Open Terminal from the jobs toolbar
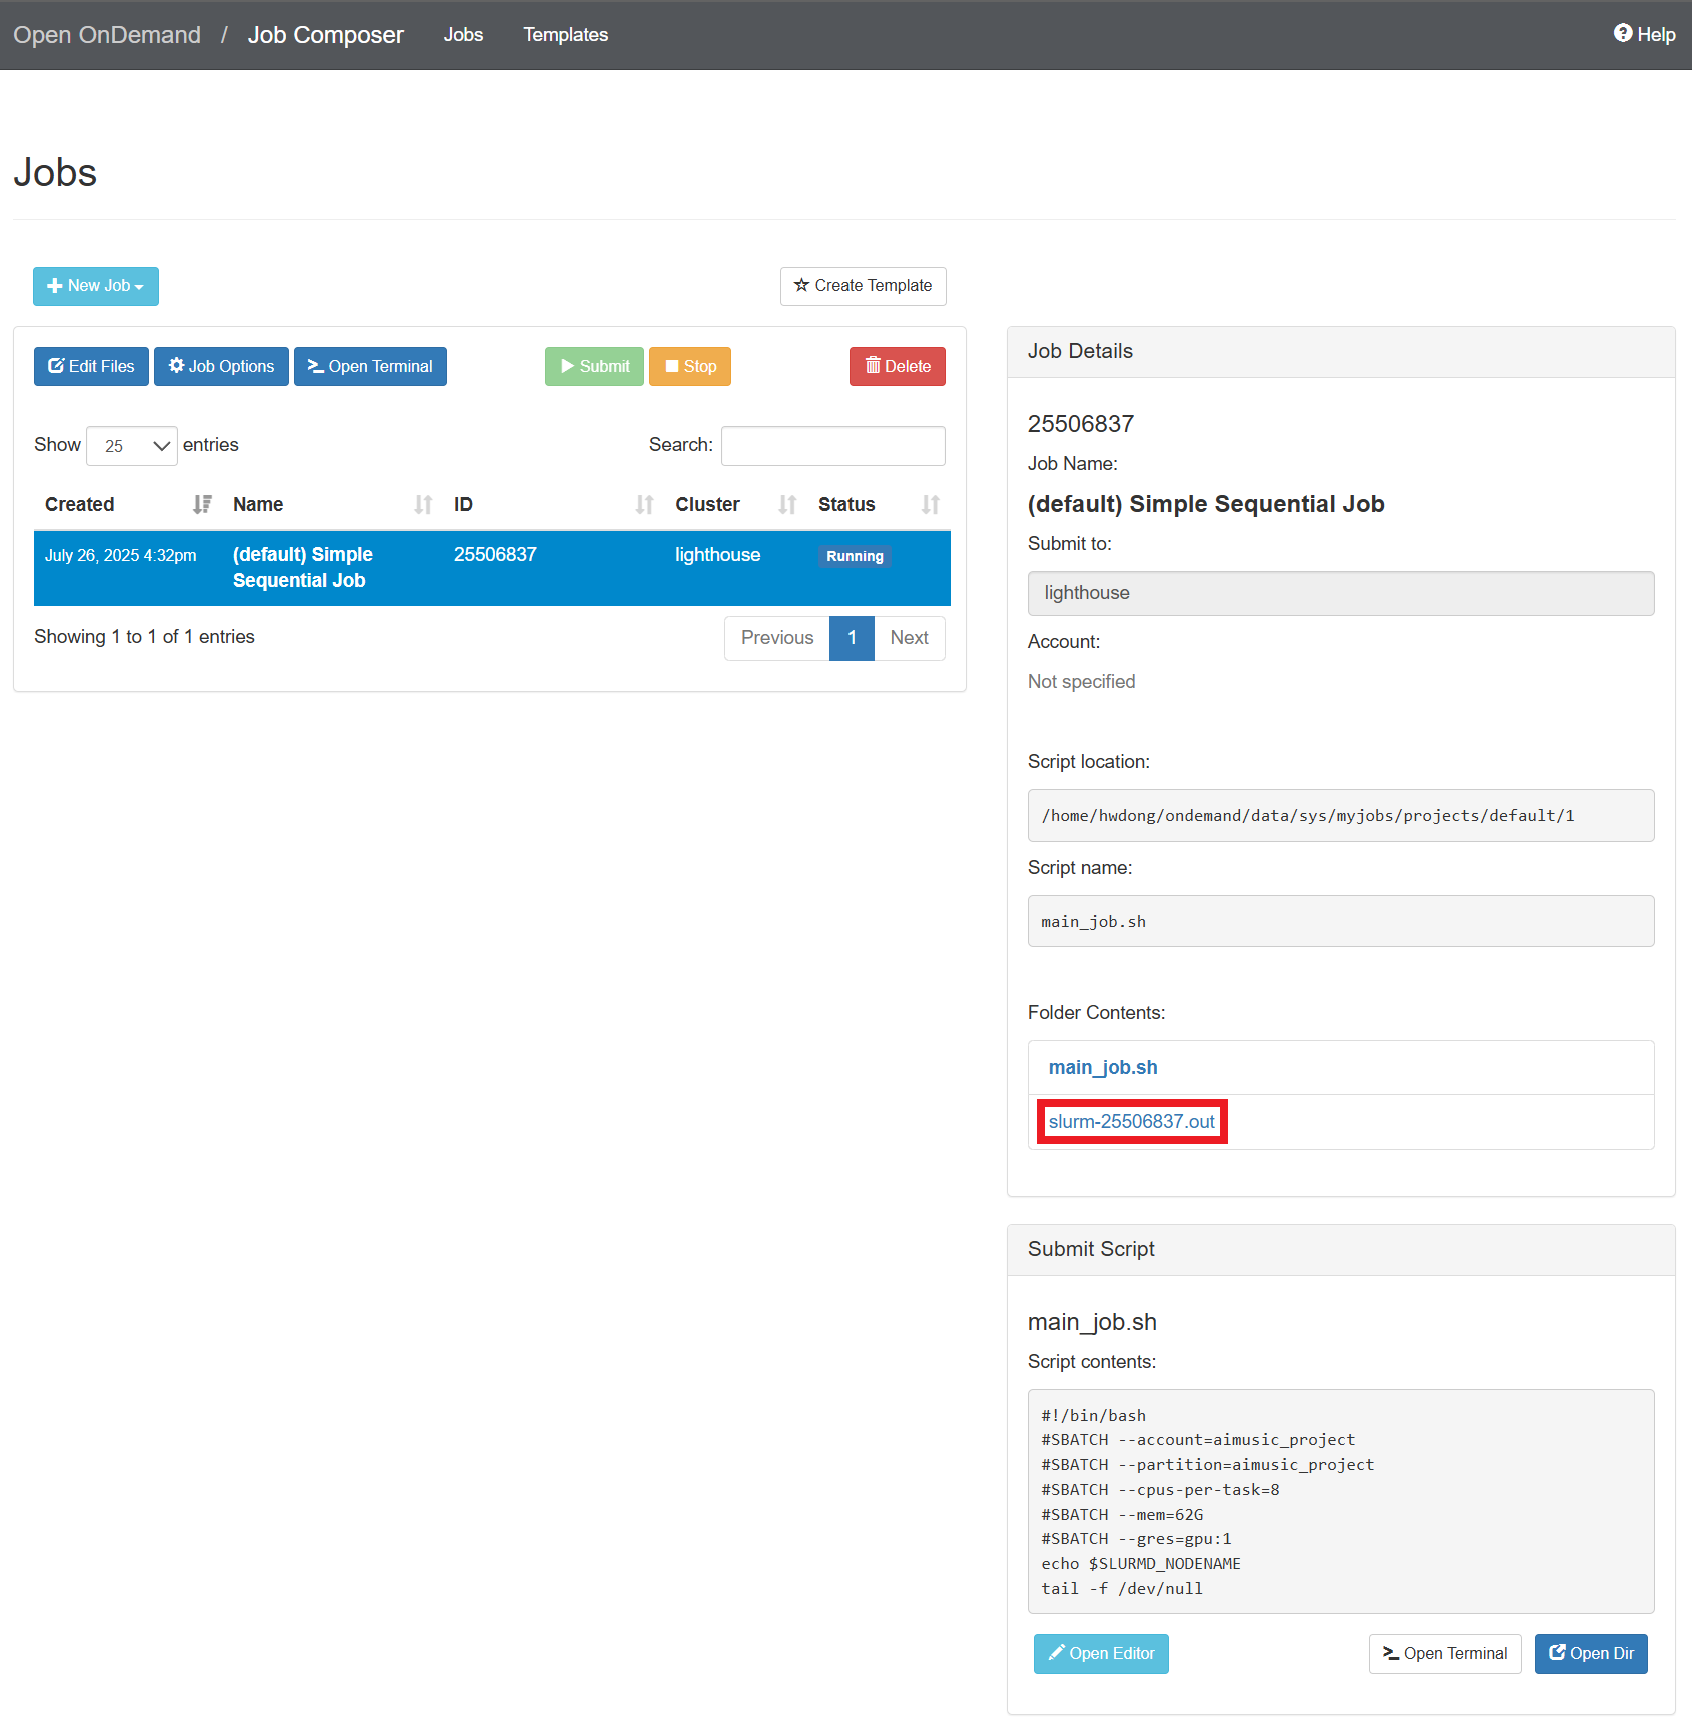The height and width of the screenshot is (1730, 1692). 370,366
